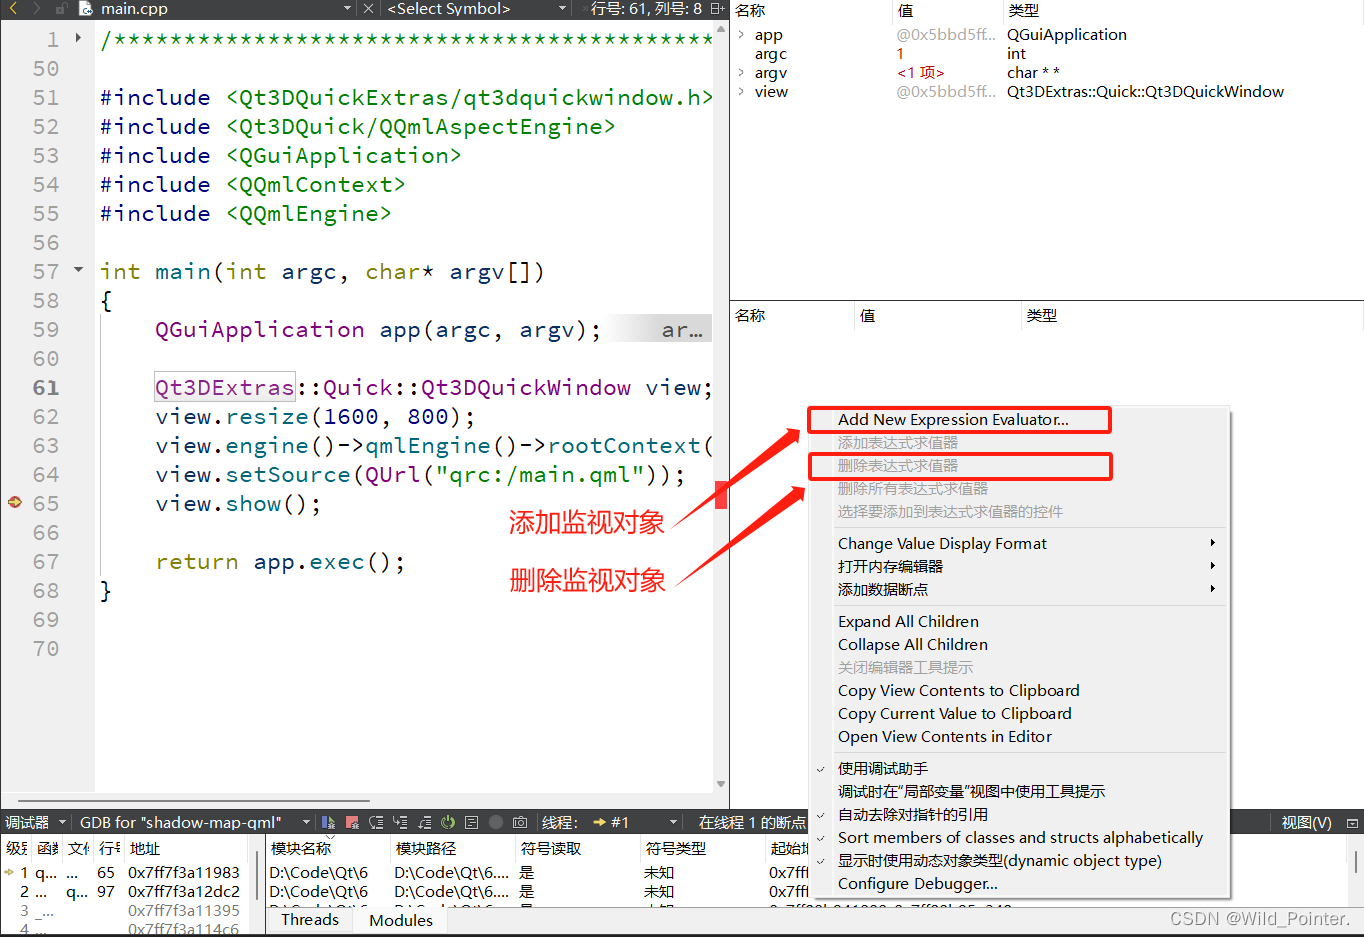Click the lock icon beside main.cpp
1364x937 pixels.
pyautogui.click(x=61, y=8)
